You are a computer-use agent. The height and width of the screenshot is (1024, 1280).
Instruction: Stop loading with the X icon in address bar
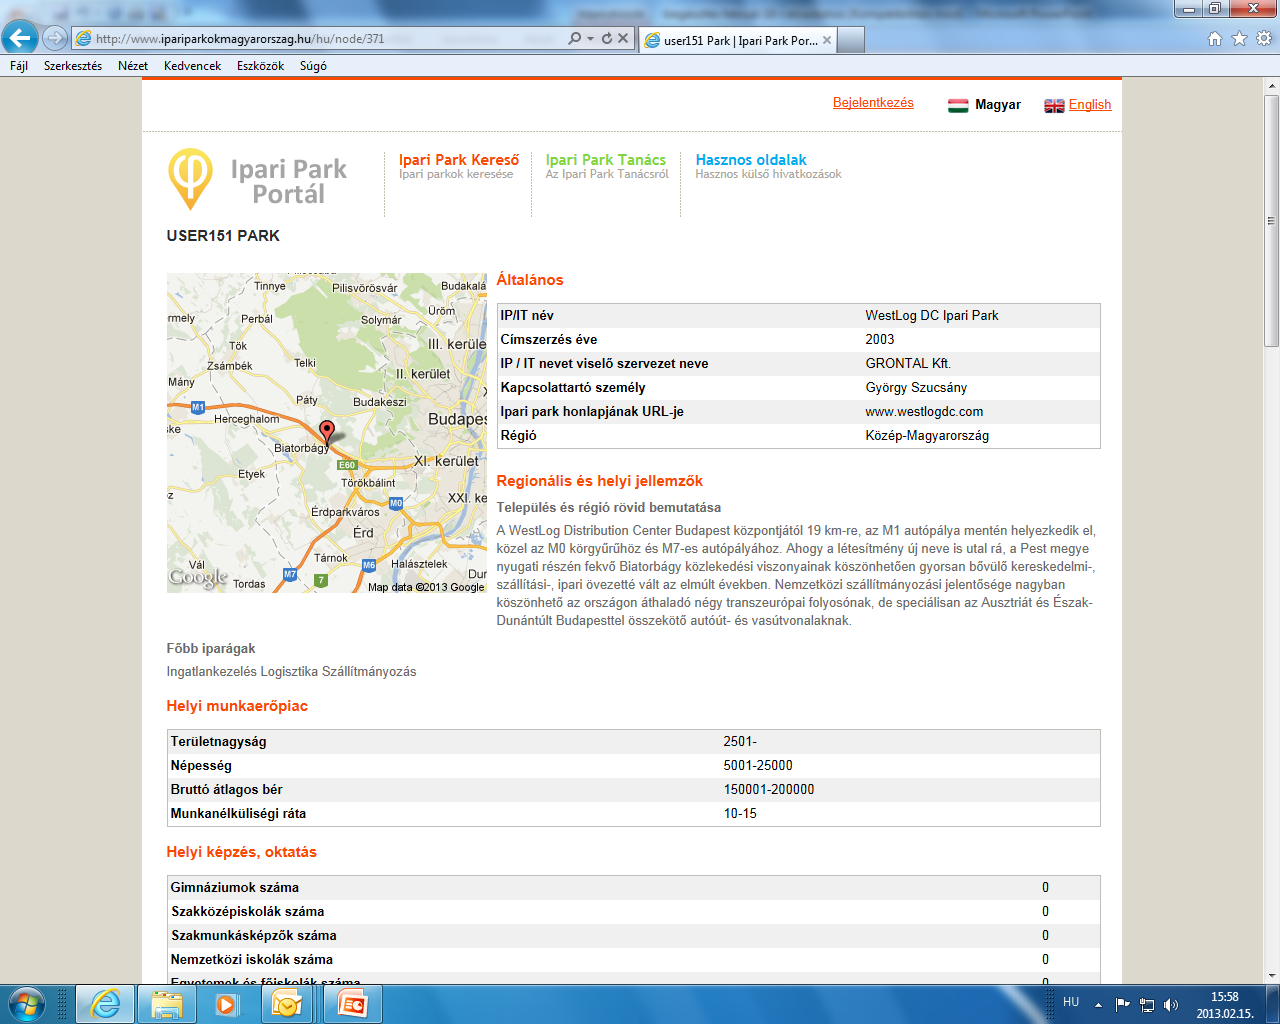(x=623, y=38)
